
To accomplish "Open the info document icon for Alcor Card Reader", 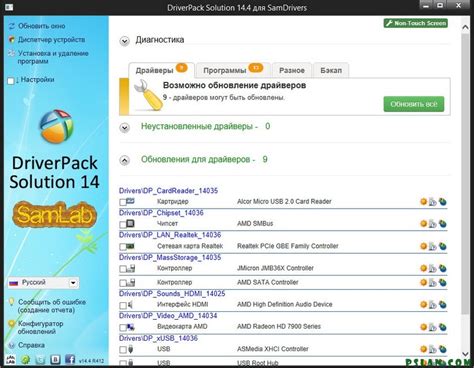I will (433, 202).
